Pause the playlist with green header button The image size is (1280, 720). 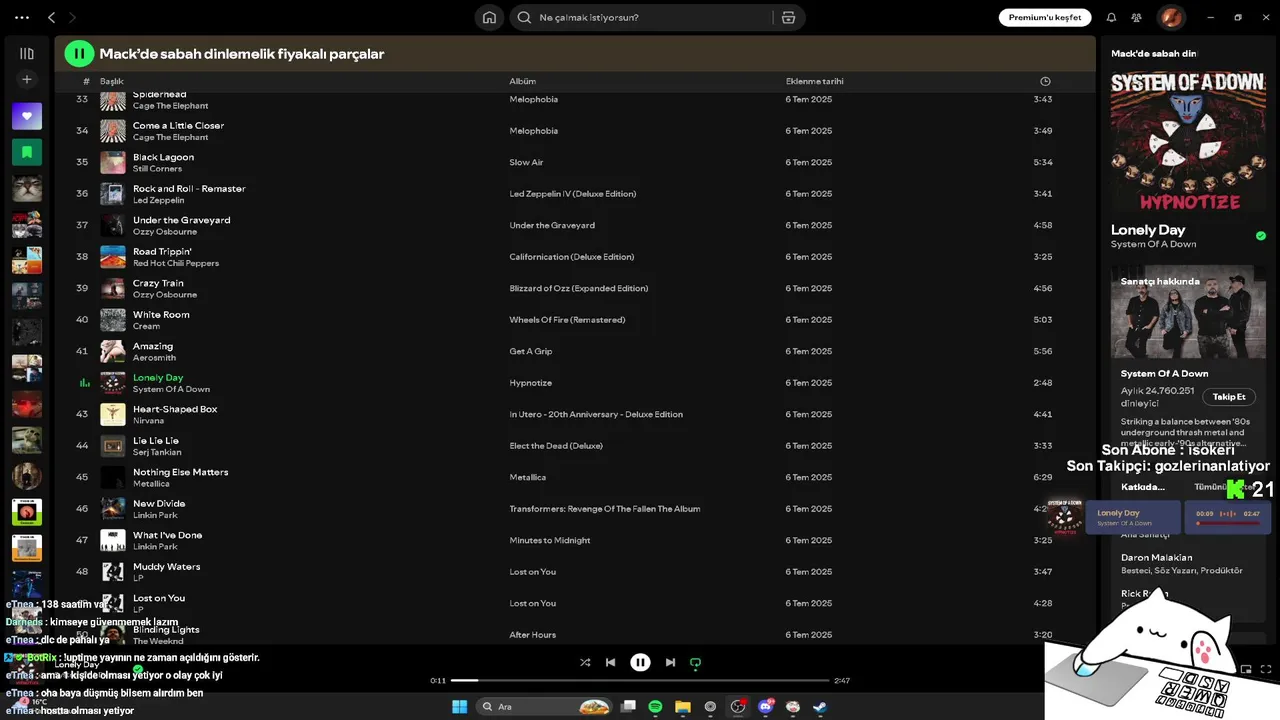pos(79,54)
